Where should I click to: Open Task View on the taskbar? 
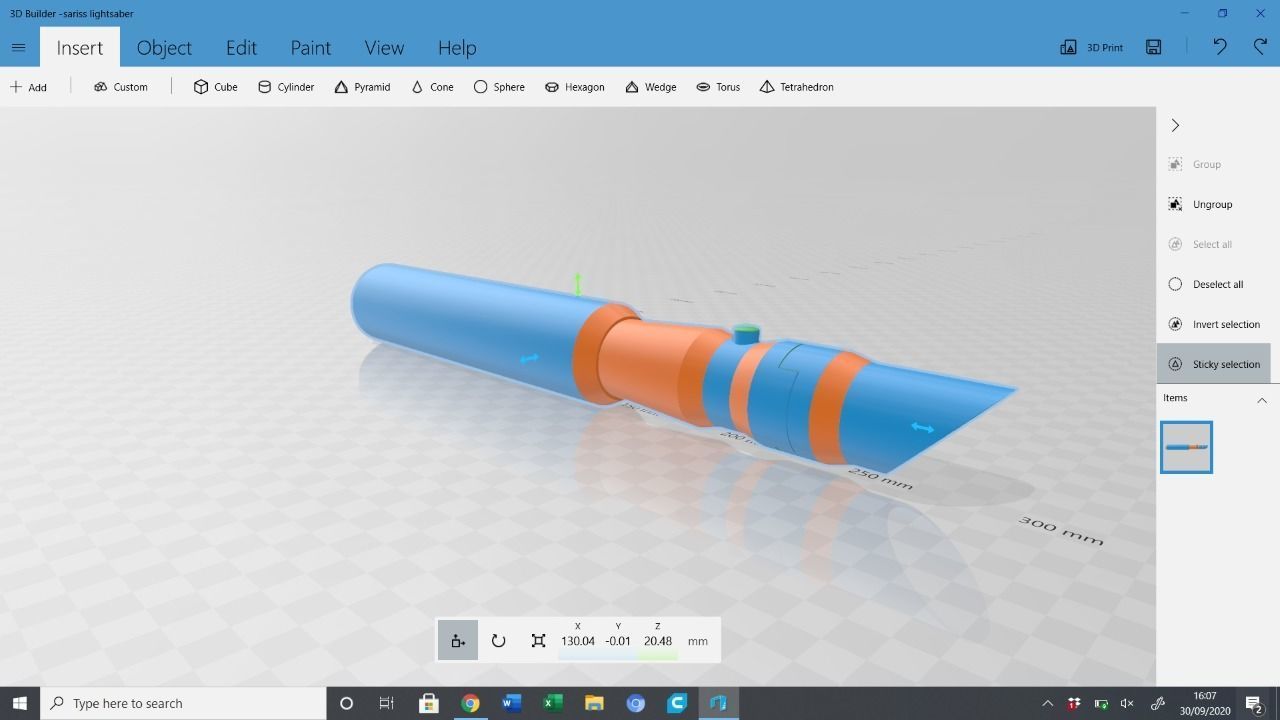[x=386, y=703]
